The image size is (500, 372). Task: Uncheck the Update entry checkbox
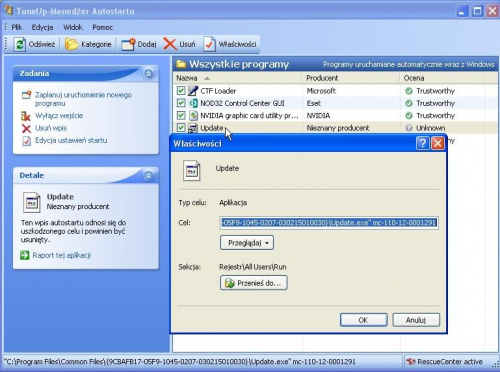click(x=181, y=128)
